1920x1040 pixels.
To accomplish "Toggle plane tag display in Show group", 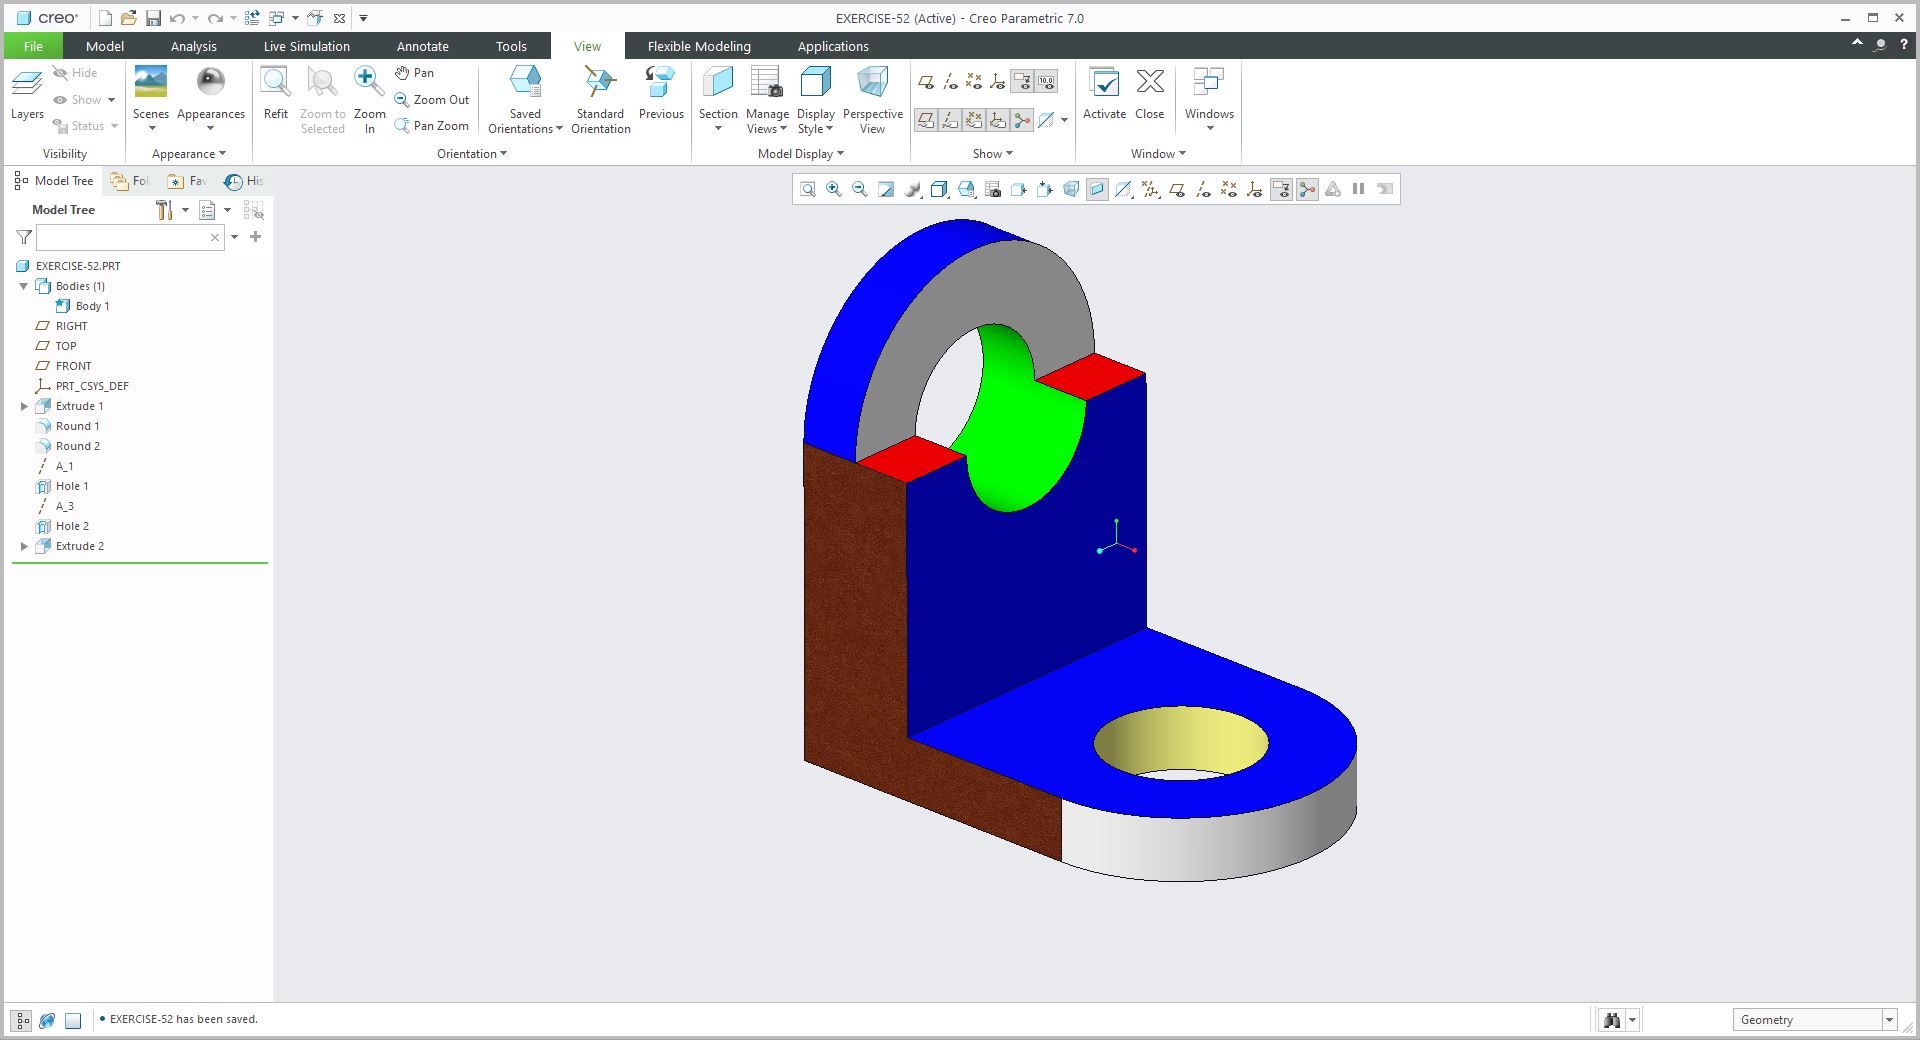I will pyautogui.click(x=926, y=121).
